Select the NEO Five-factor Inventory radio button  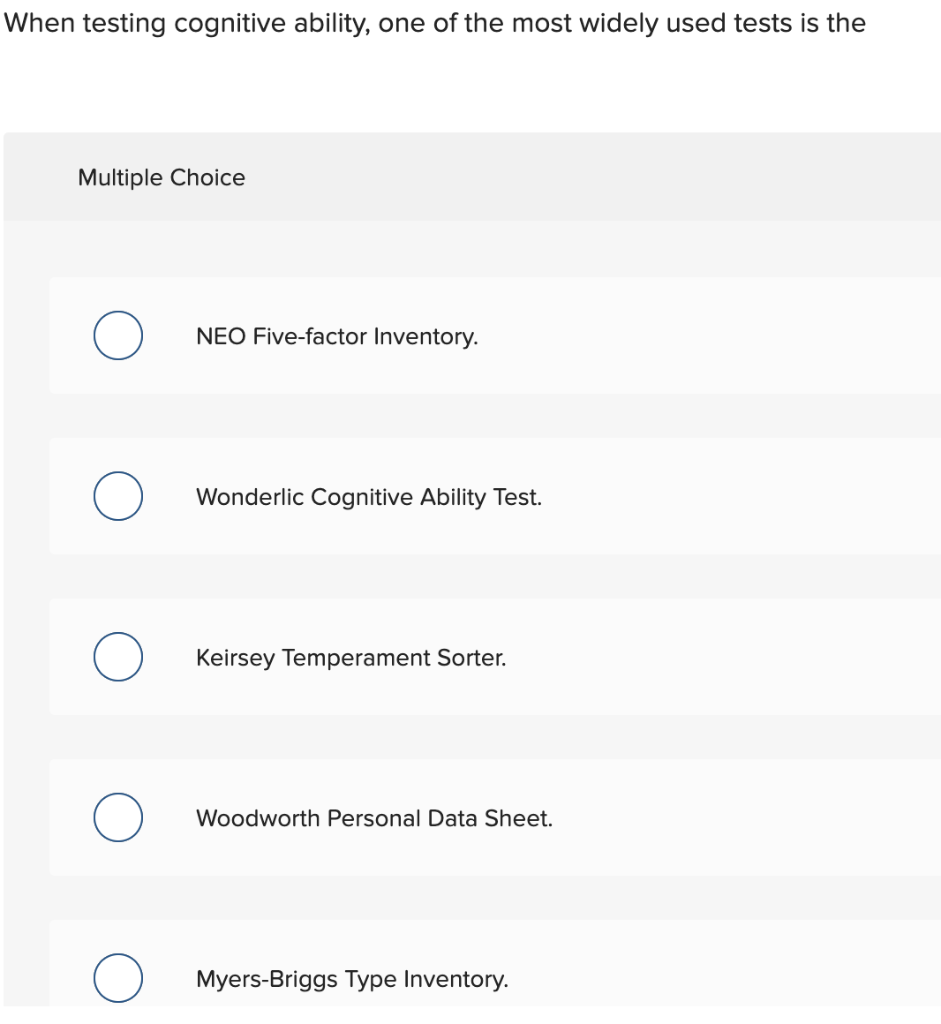pos(117,335)
